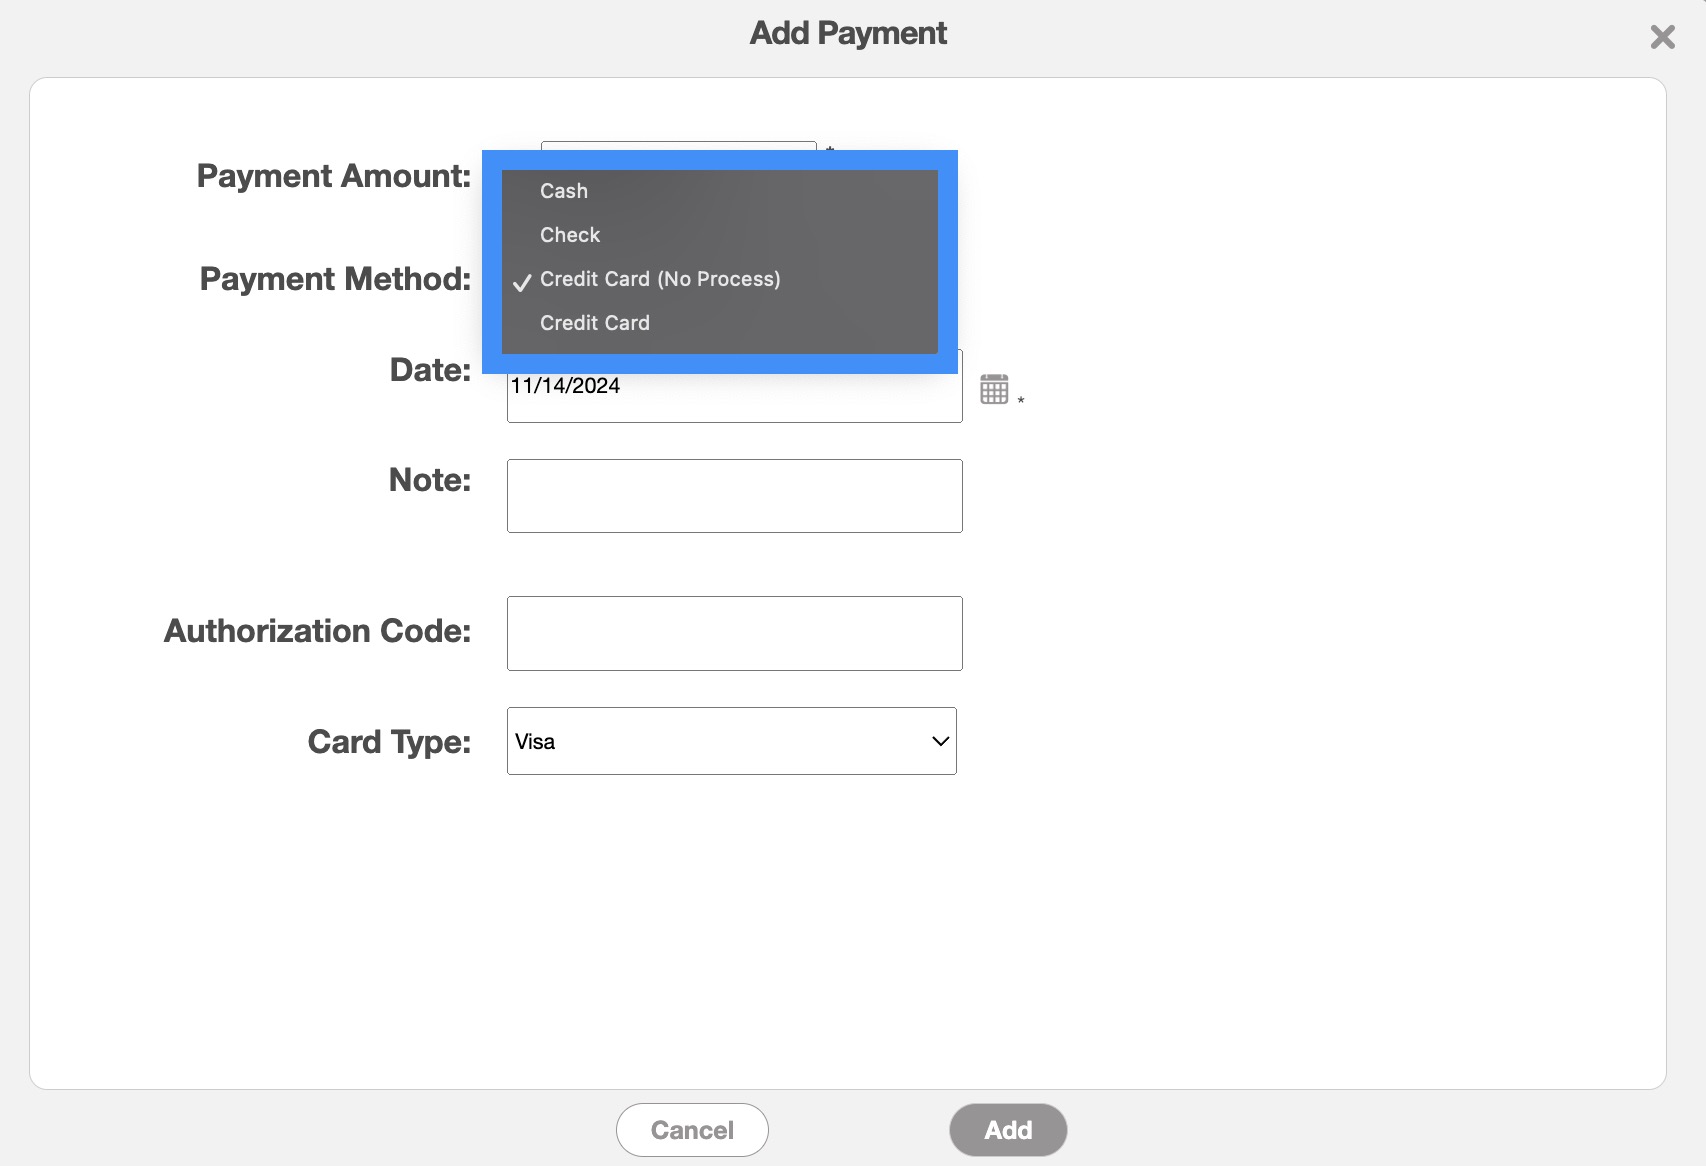1706x1166 pixels.
Task: Click the Card Type label
Action: click(389, 742)
